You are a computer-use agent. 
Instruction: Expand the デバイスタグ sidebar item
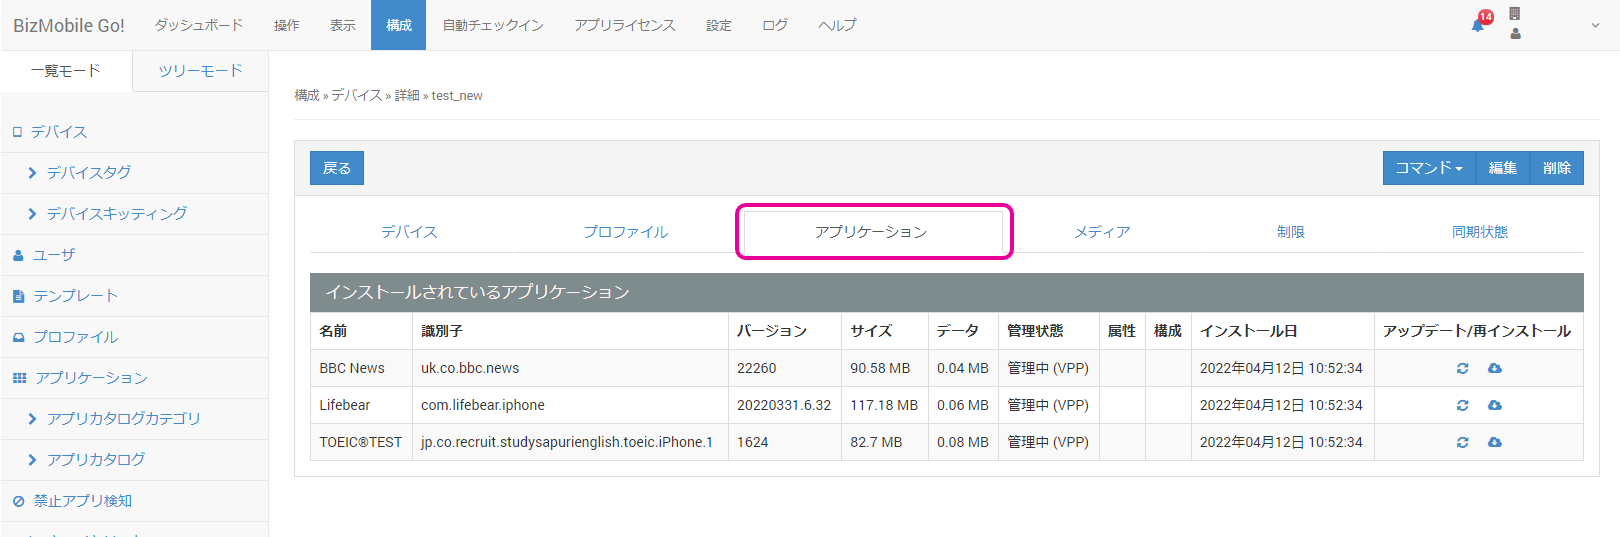(x=88, y=173)
